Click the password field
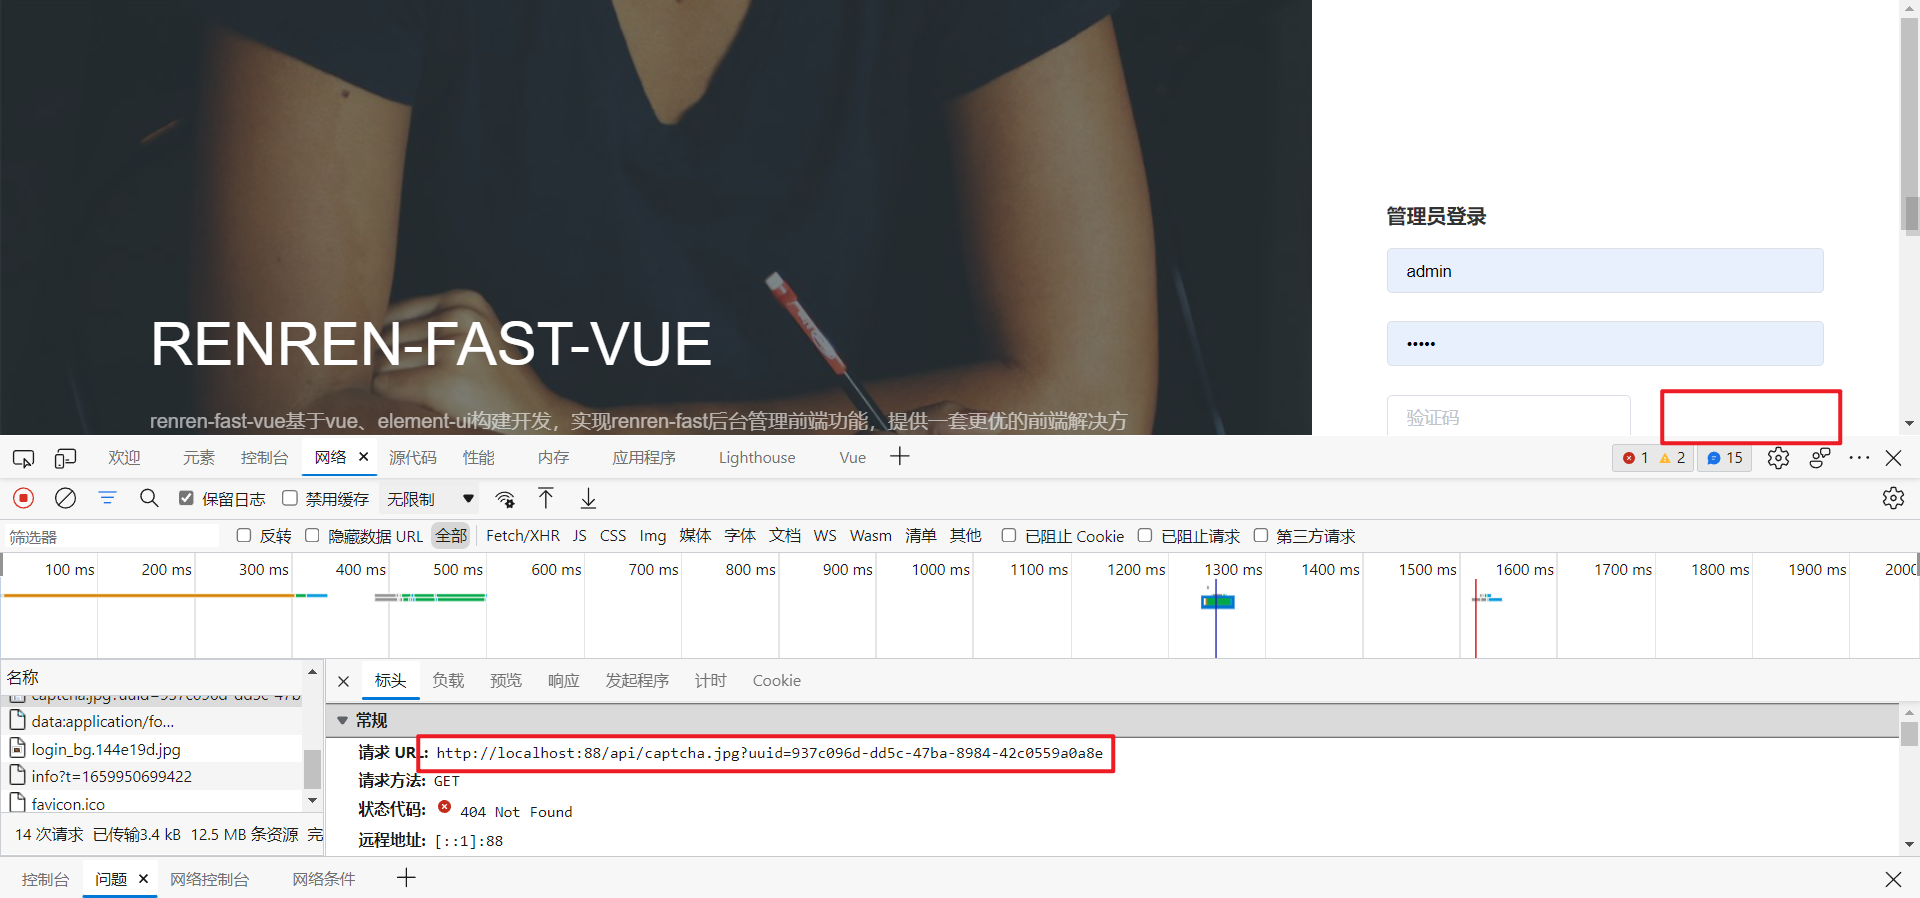 click(1605, 344)
